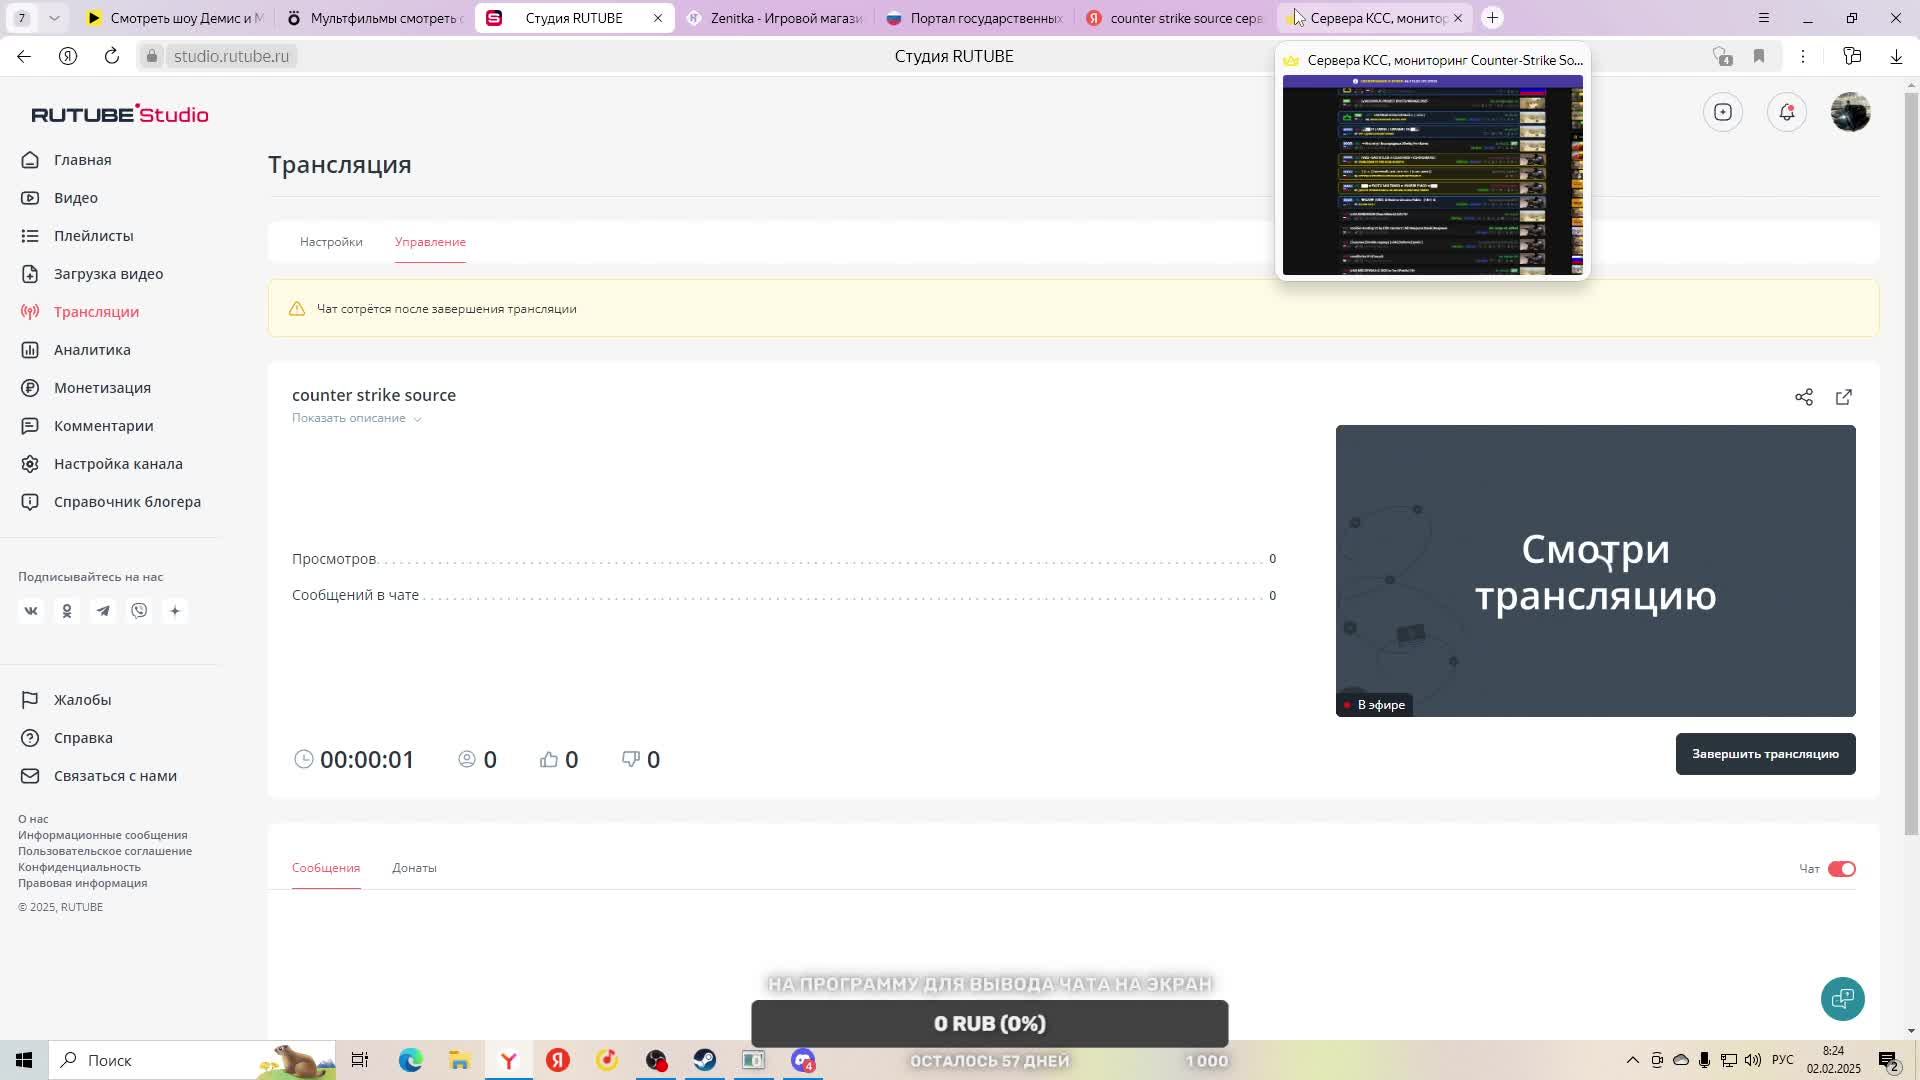
Task: Show hidden system tray icons
Action: (x=1632, y=1060)
